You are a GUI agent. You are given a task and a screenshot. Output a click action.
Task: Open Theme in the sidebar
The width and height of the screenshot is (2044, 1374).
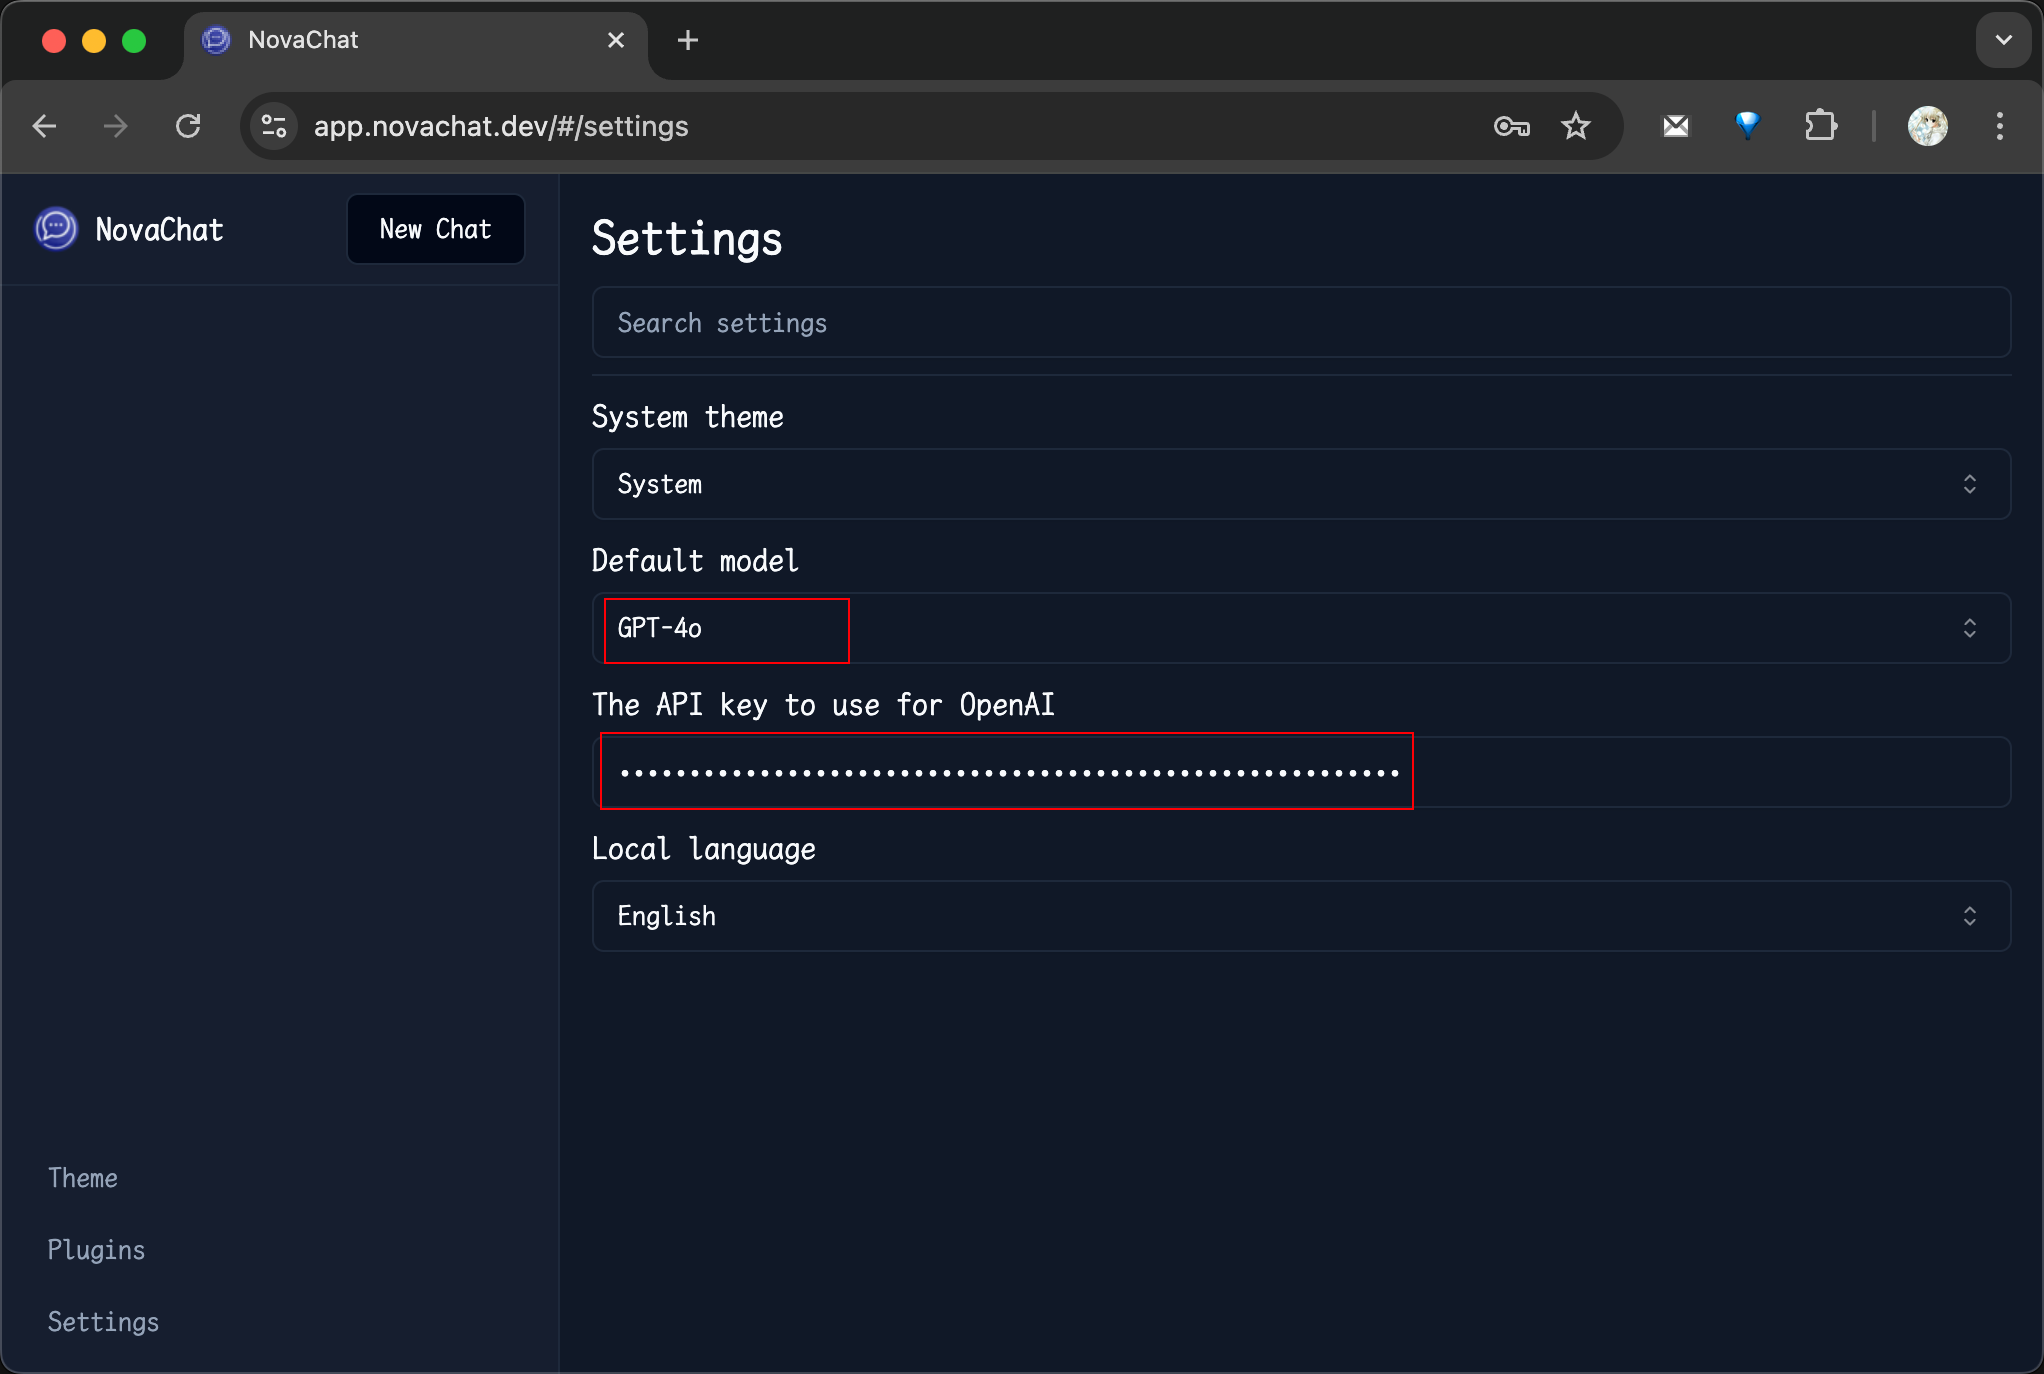point(83,1178)
